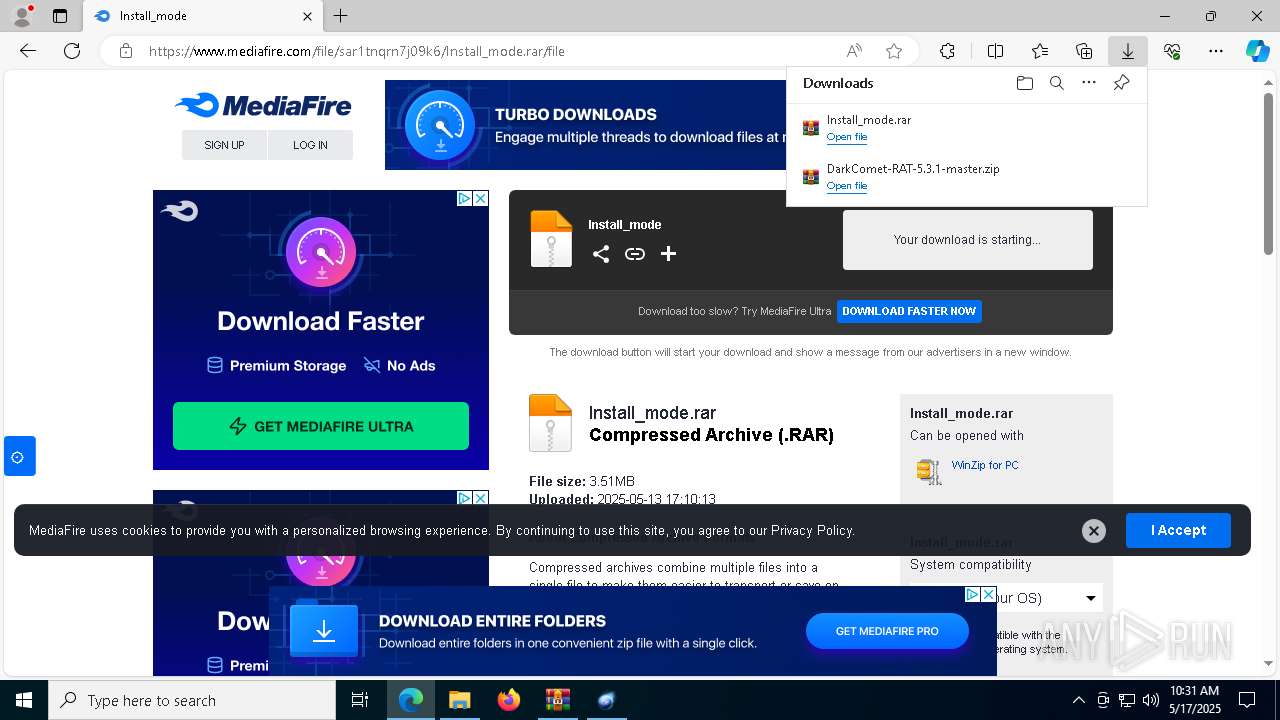Open Favorites list
Image resolution: width=1280 pixels, height=720 pixels.
1040,51
